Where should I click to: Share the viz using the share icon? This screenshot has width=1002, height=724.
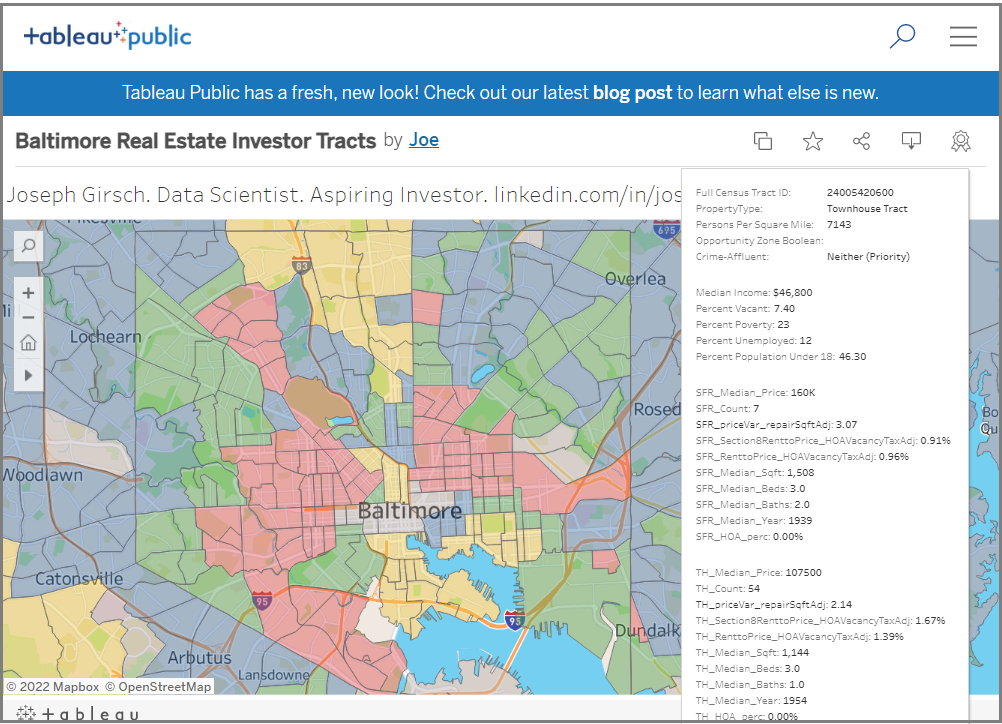coord(861,141)
